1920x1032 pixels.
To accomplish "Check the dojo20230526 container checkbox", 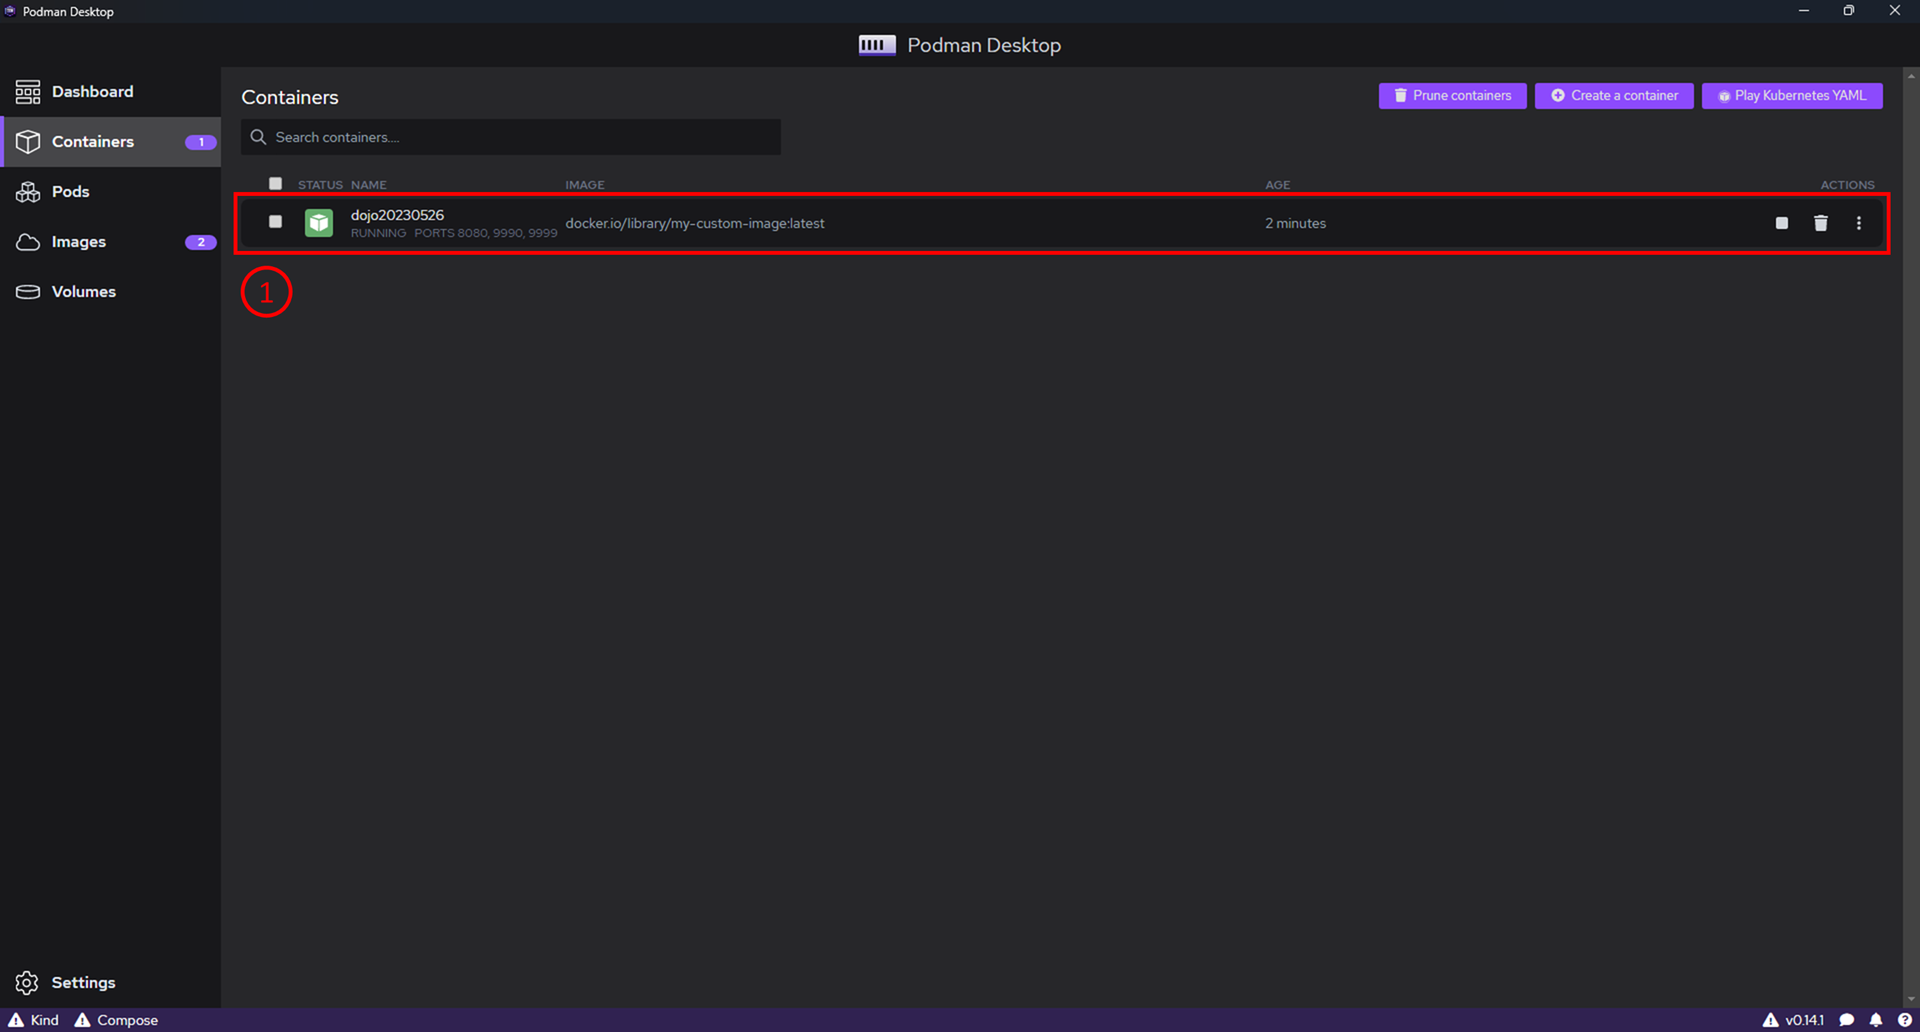I will [x=276, y=222].
